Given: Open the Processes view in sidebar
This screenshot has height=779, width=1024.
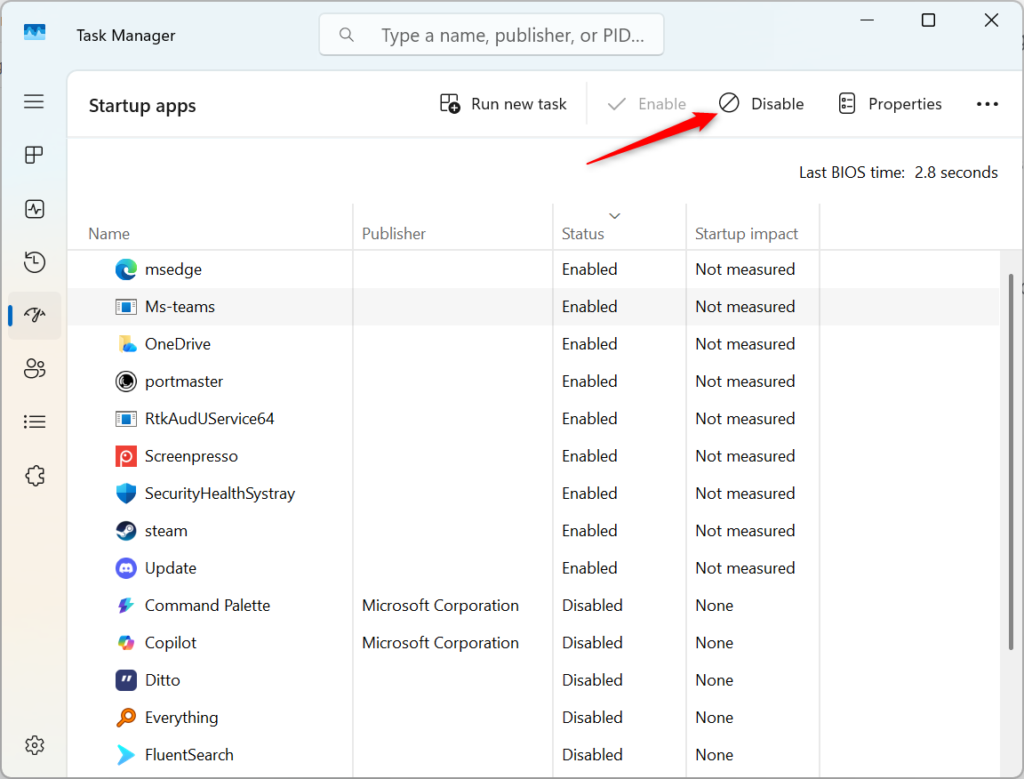Looking at the screenshot, I should pyautogui.click(x=34, y=155).
